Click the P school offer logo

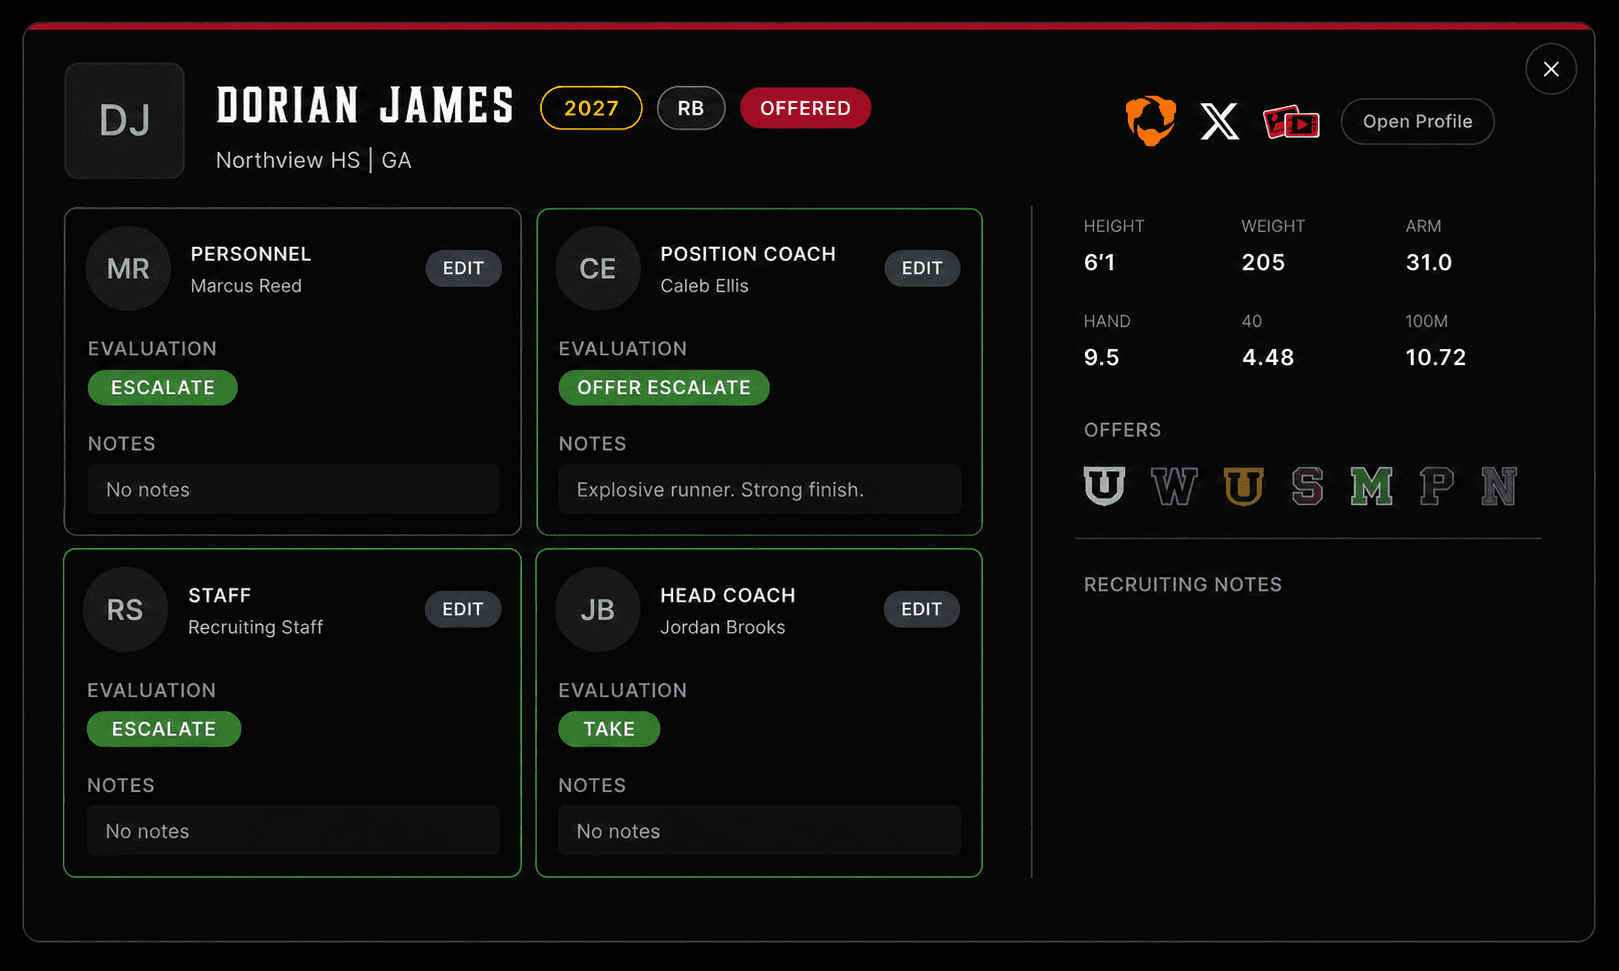[x=1436, y=486]
